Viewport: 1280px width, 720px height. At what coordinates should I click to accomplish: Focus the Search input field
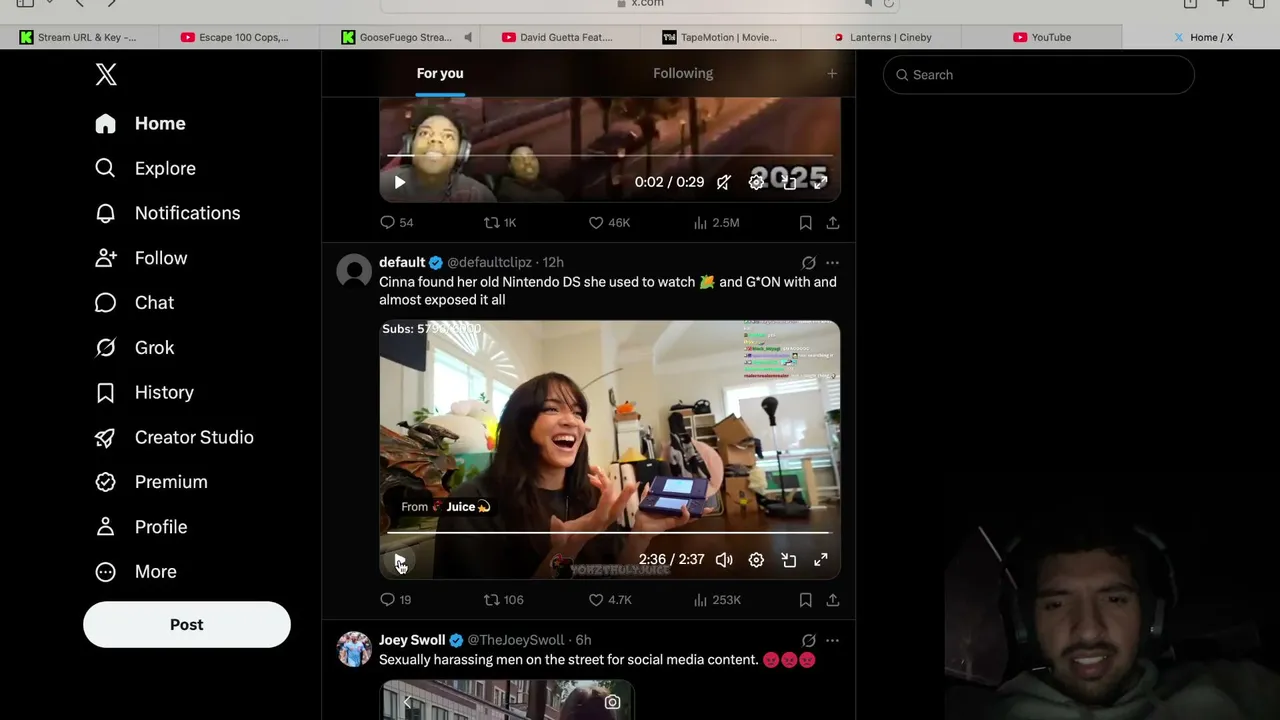tap(1039, 75)
